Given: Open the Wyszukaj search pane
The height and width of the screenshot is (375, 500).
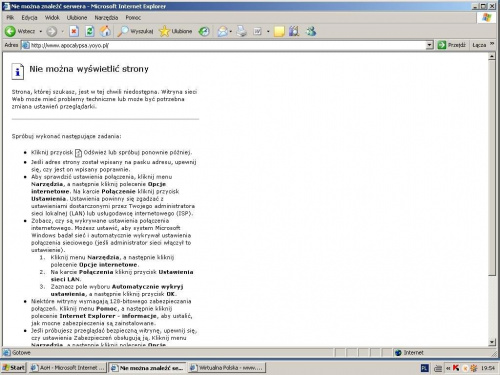Looking at the screenshot, I should click(135, 31).
